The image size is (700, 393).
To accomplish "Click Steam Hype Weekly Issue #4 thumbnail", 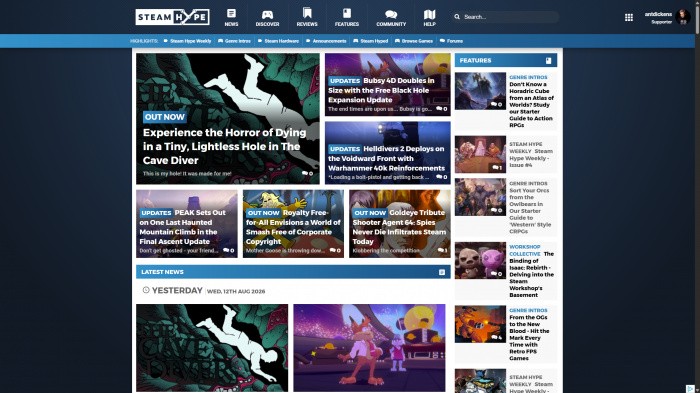I will pyautogui.click(x=480, y=155).
